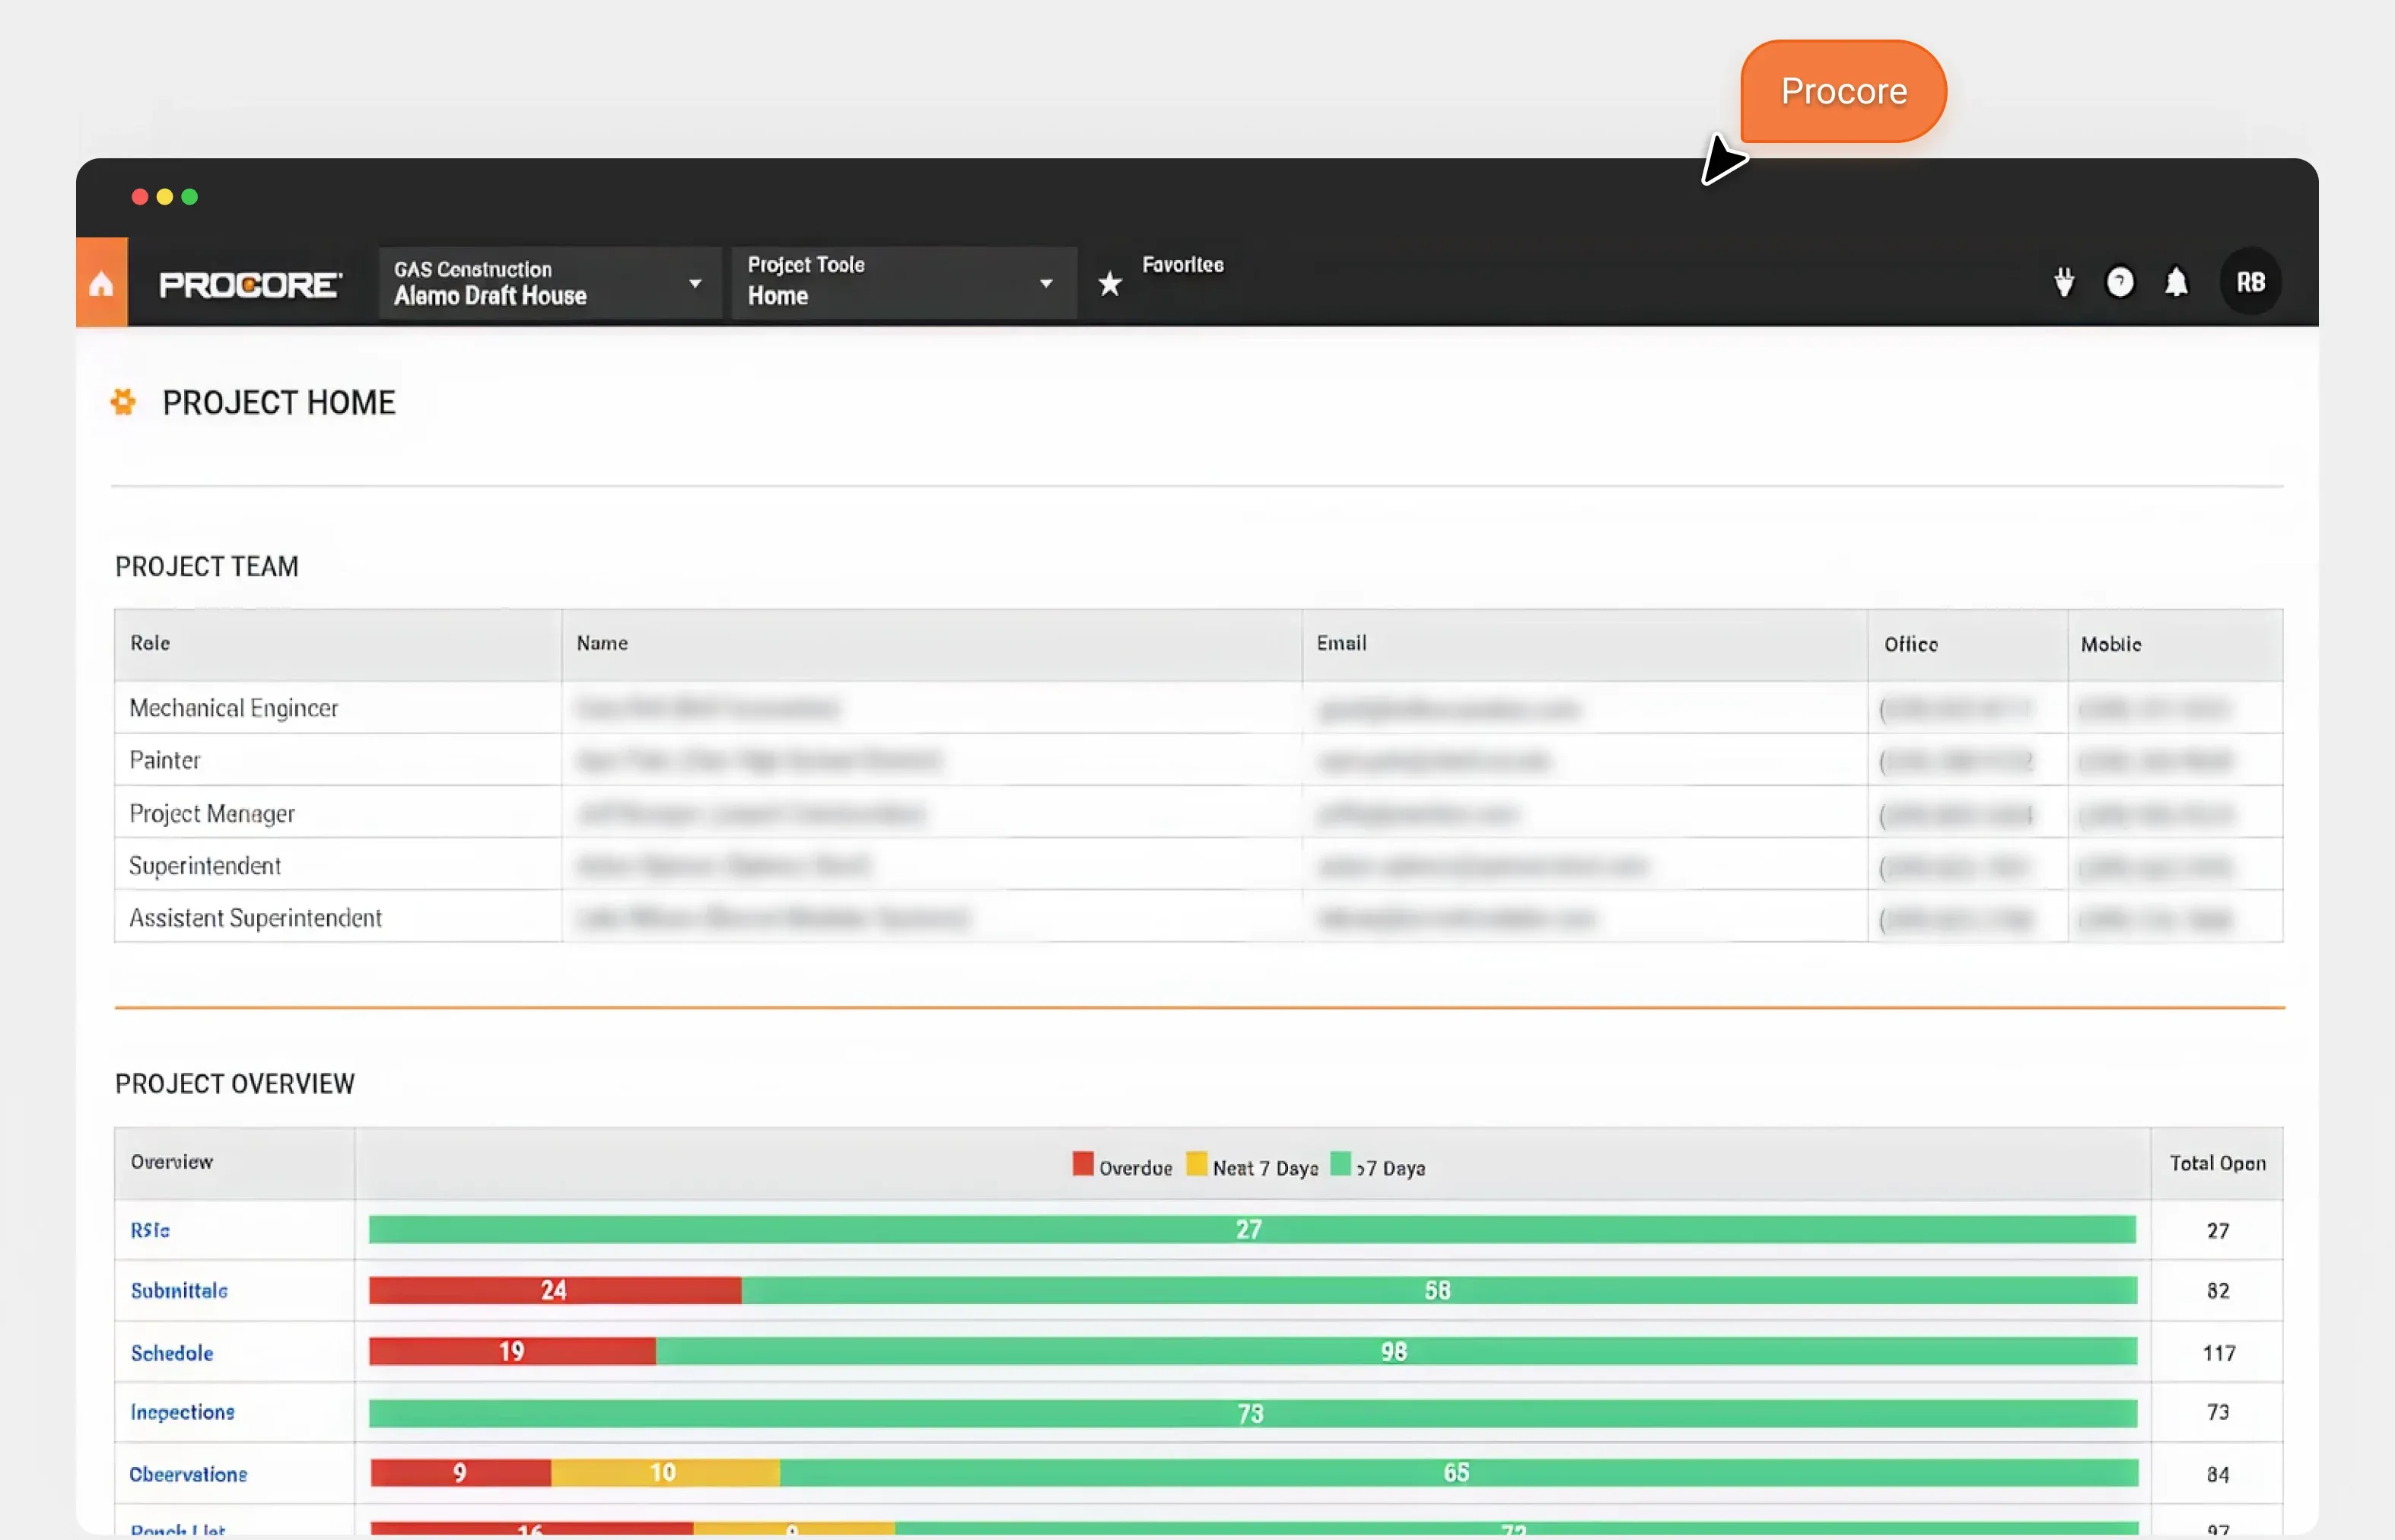Click total open value 84 for Observations
The width and height of the screenshot is (2395, 1540).
2218,1474
